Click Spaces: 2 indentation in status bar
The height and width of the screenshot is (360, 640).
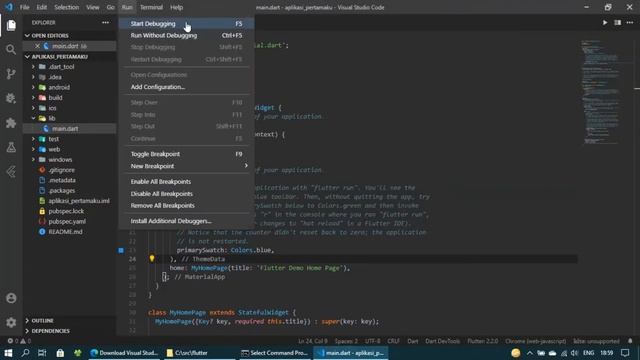(346, 341)
